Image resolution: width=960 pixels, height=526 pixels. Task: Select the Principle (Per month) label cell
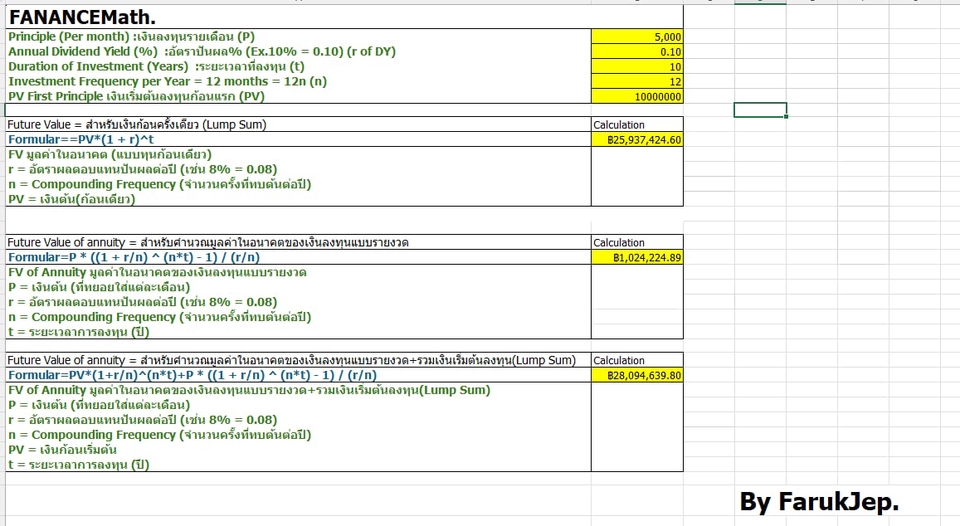(x=131, y=37)
